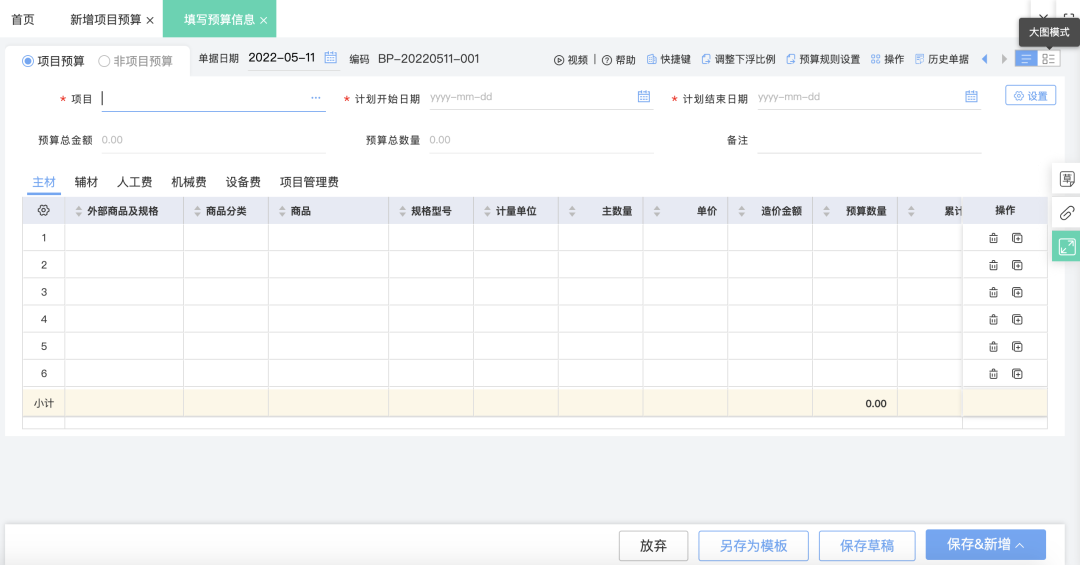The height and width of the screenshot is (565, 1080).
Task: Sort by 外部商品及规格 column arrows
Action: click(79, 211)
